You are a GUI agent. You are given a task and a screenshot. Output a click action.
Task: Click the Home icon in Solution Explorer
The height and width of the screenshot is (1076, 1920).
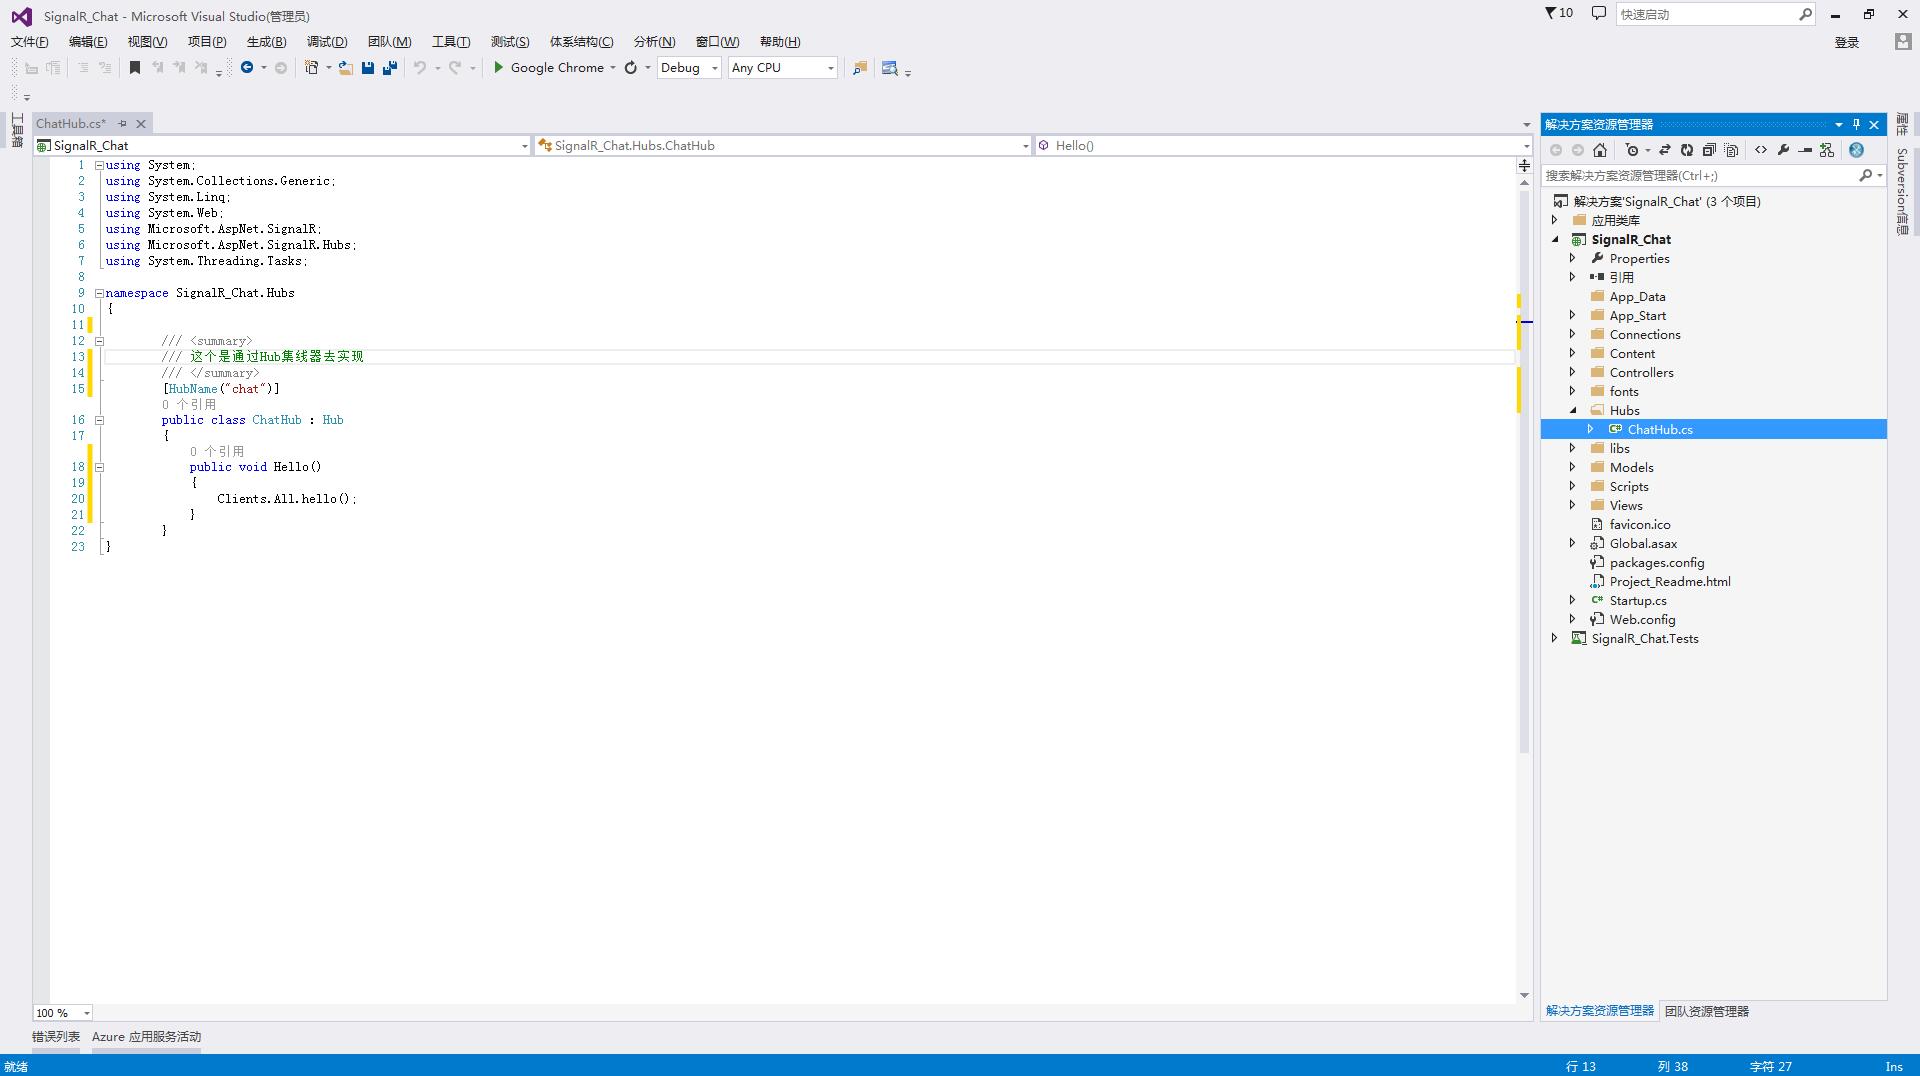[x=1600, y=150]
